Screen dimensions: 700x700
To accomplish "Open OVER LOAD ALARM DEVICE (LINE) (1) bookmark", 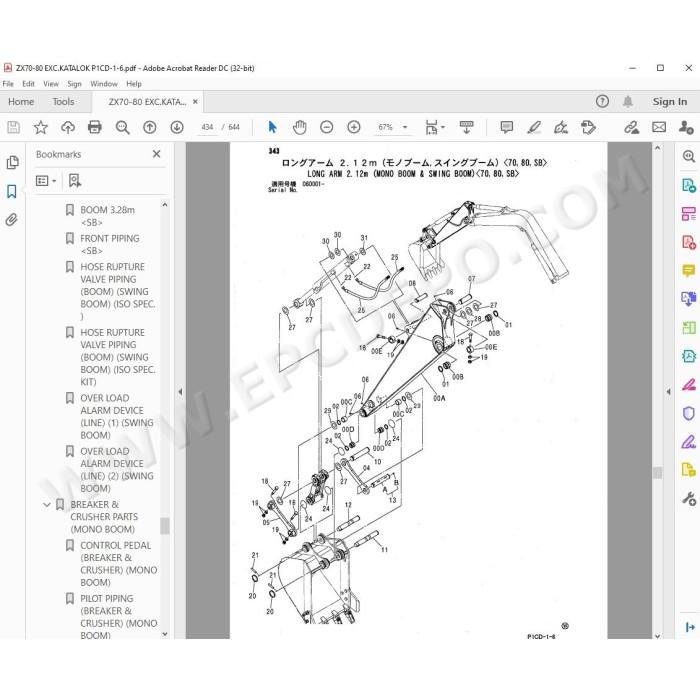I will 117,417.
